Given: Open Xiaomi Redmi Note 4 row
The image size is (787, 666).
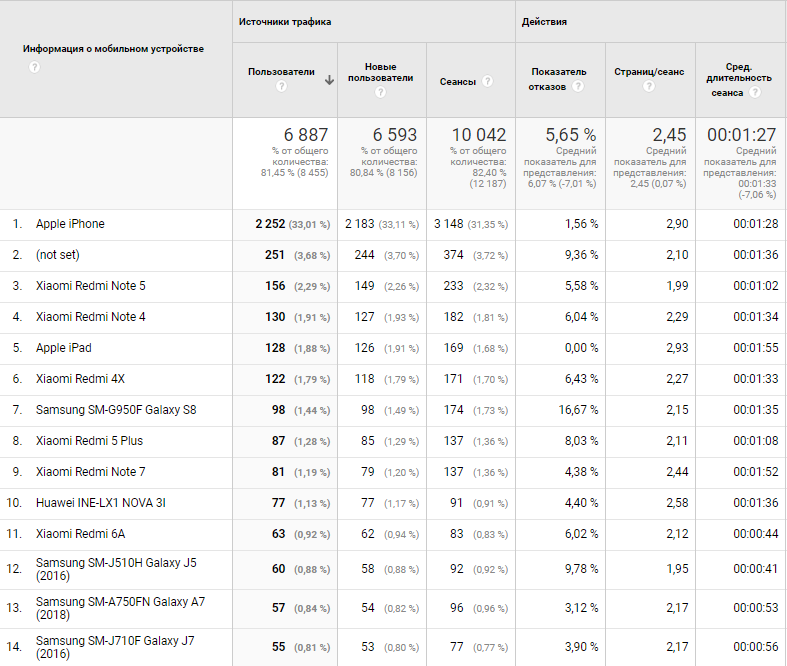Looking at the screenshot, I should 90,317.
